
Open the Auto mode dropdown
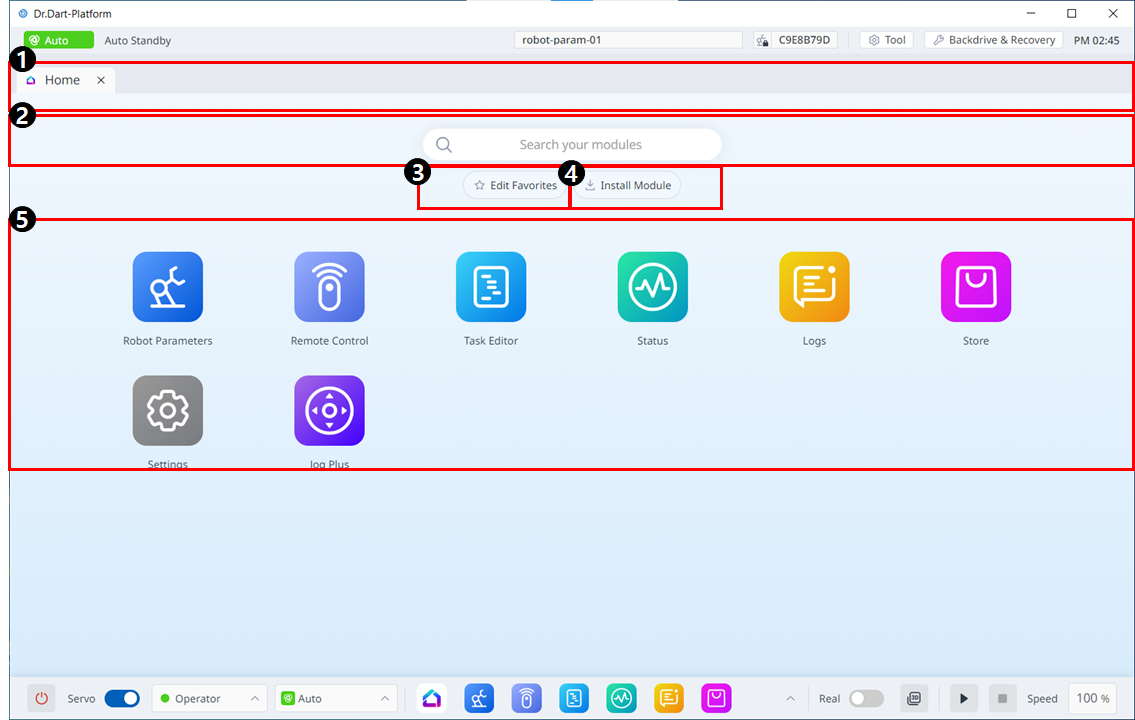tap(335, 698)
